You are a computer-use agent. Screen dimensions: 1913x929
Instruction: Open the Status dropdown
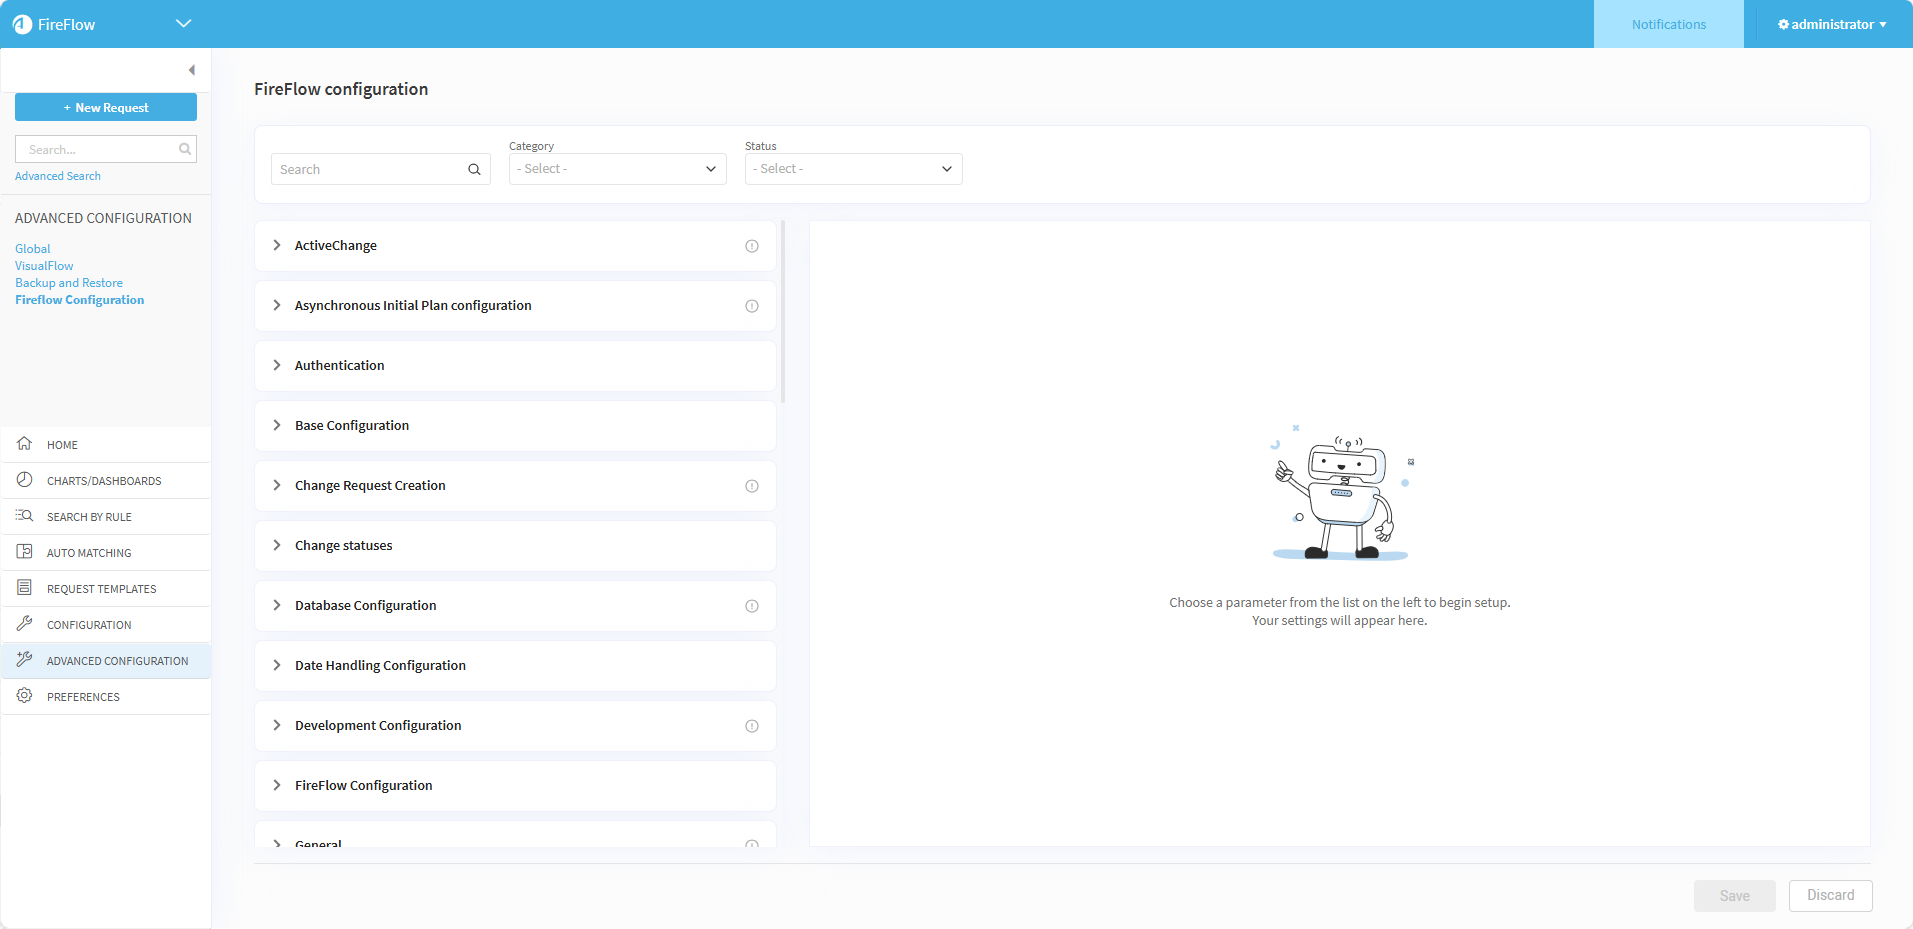point(853,169)
